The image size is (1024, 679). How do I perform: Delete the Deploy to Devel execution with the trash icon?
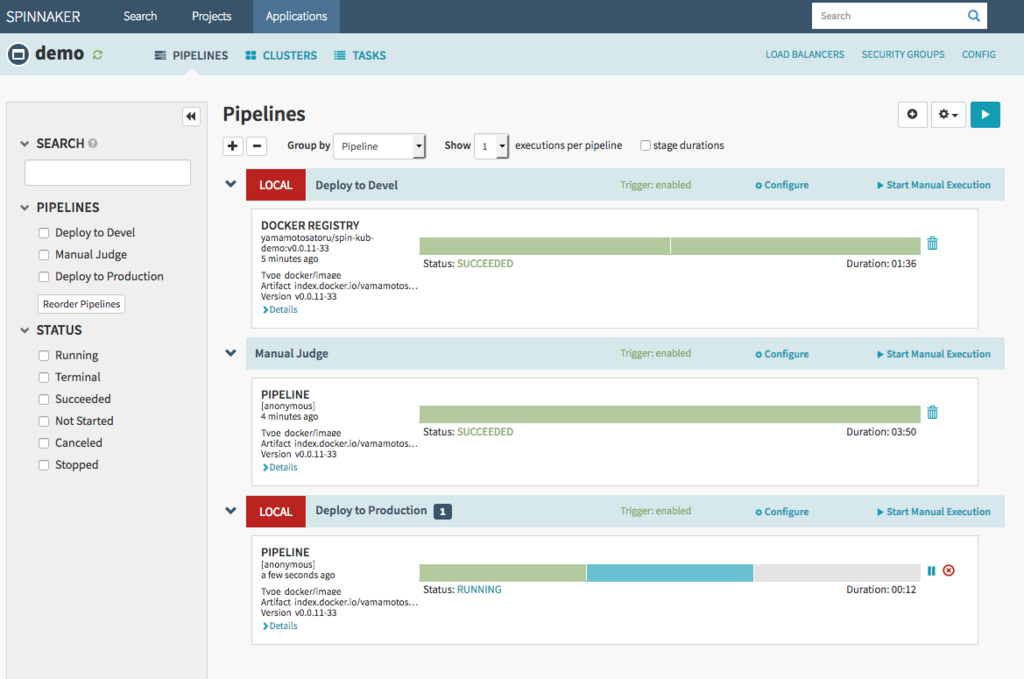(x=933, y=244)
